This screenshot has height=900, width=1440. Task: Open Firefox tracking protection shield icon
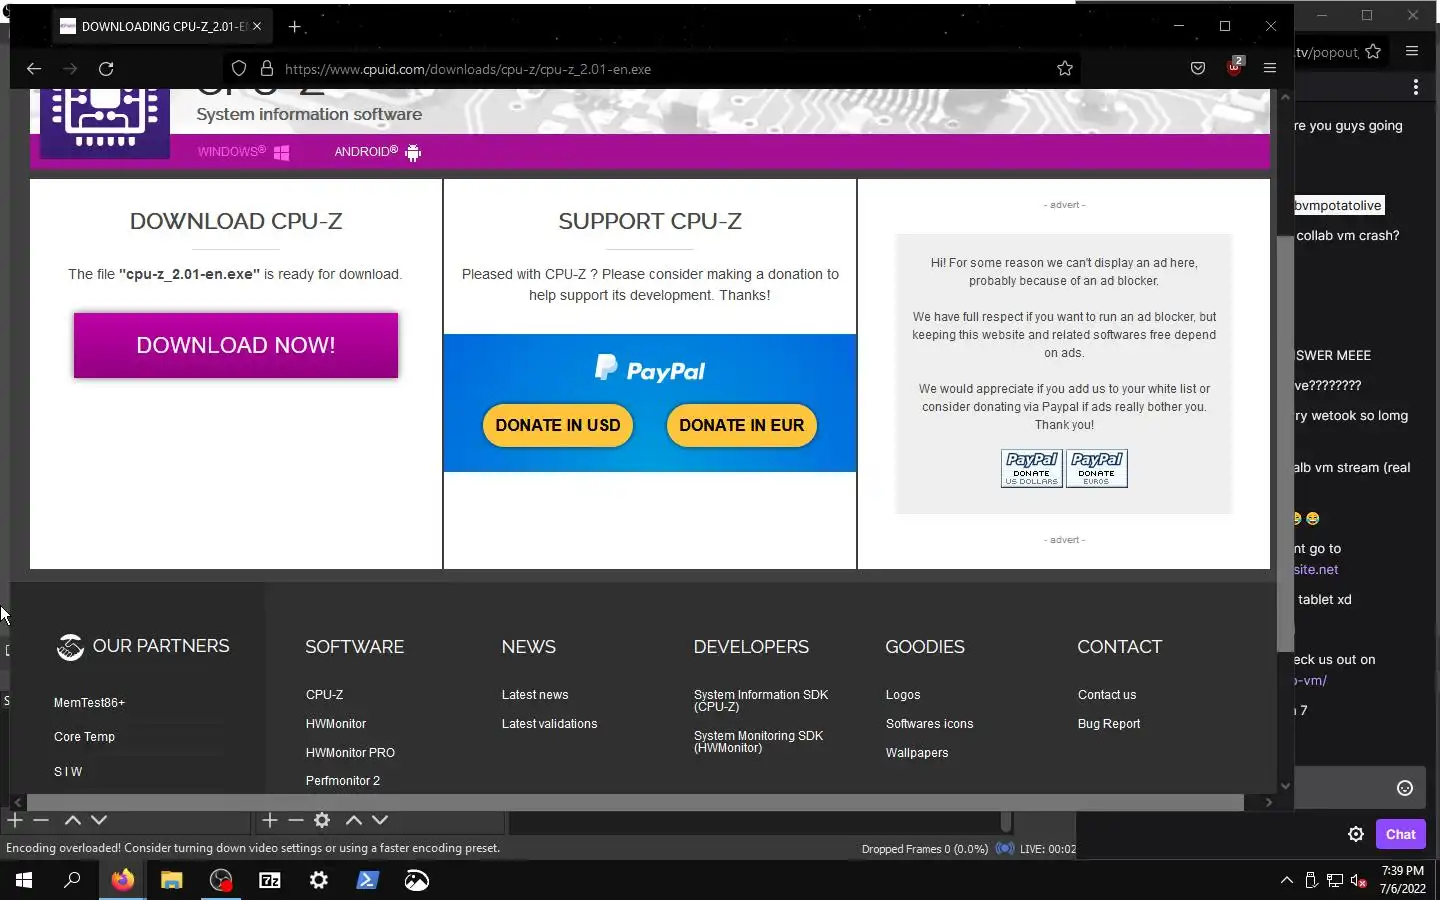239,69
